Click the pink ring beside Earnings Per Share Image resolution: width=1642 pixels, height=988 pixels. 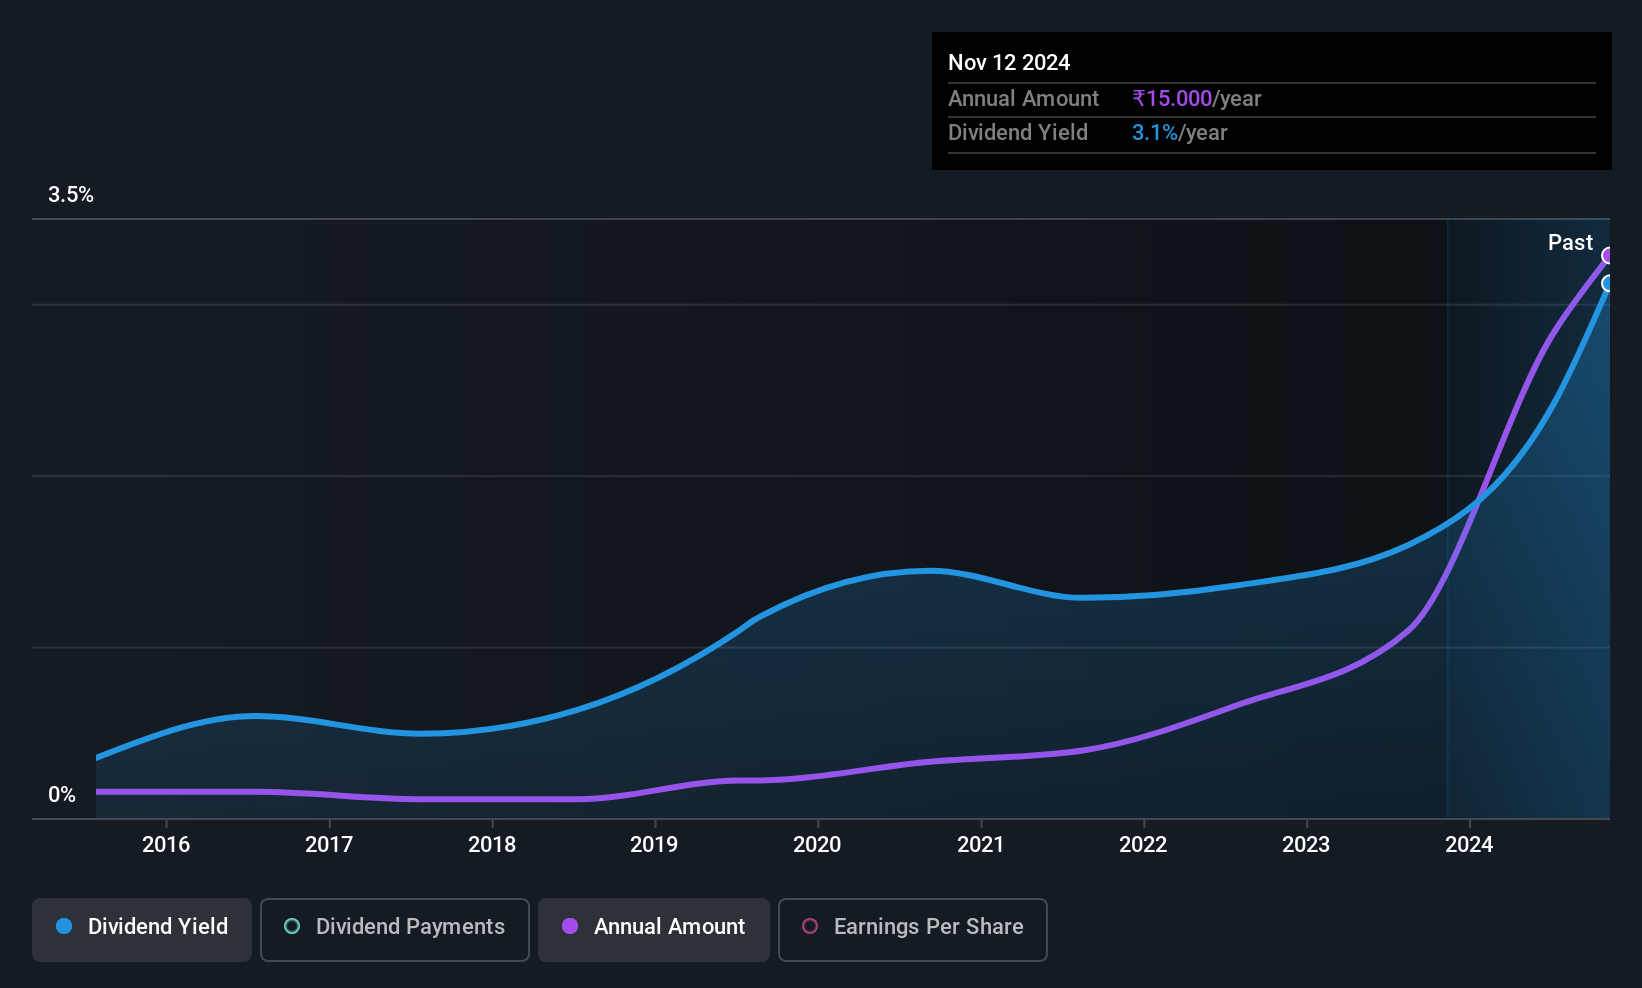tap(810, 927)
